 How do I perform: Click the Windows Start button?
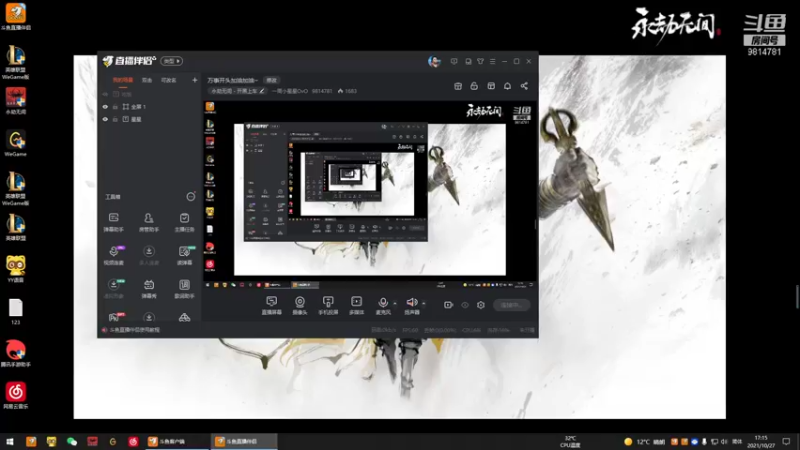[x=10, y=441]
